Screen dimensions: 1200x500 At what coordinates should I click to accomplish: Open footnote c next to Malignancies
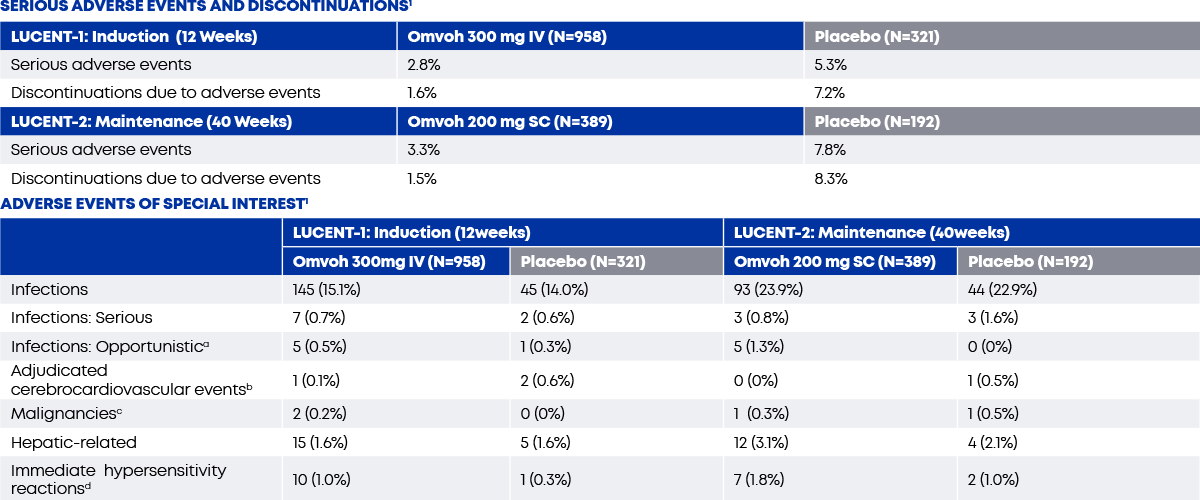coord(119,409)
